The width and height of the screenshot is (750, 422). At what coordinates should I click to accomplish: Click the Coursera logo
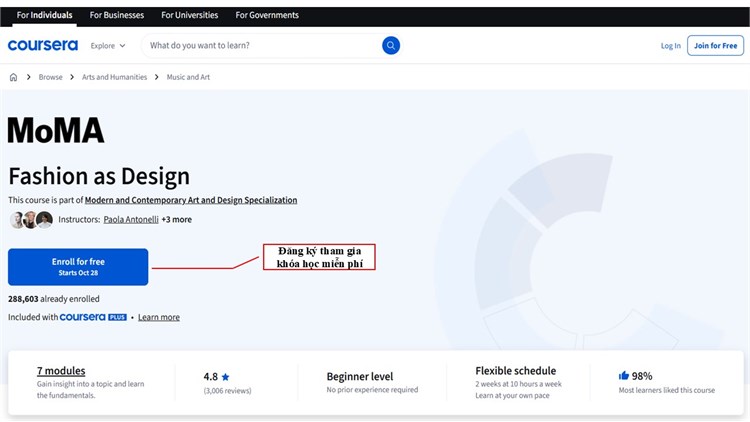[42, 45]
